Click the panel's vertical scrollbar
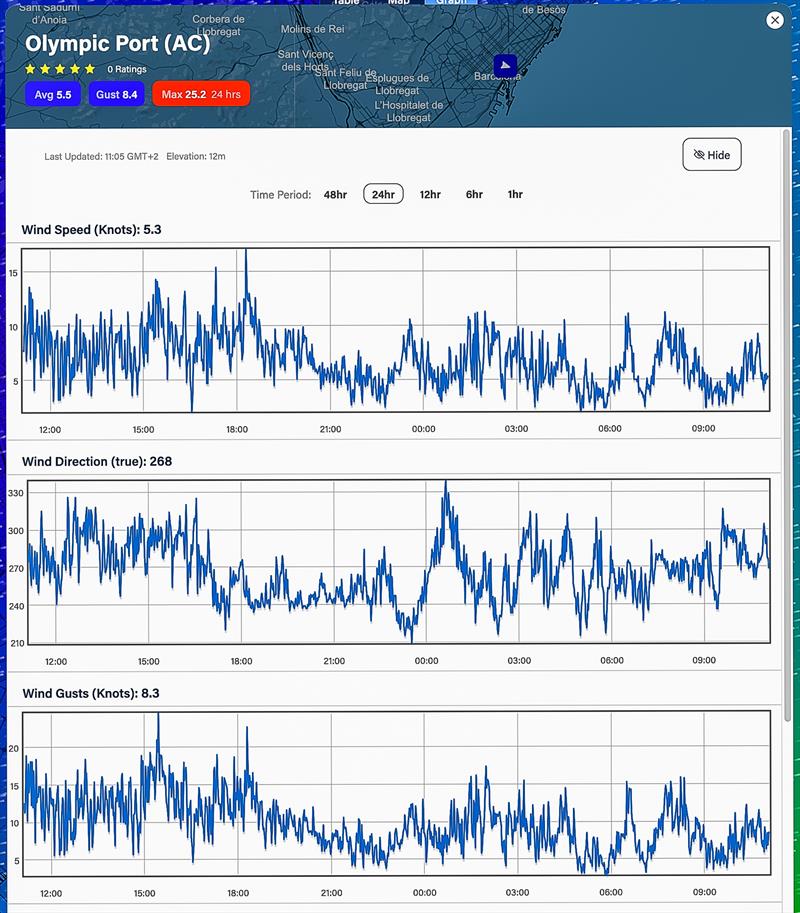 [x=787, y=425]
